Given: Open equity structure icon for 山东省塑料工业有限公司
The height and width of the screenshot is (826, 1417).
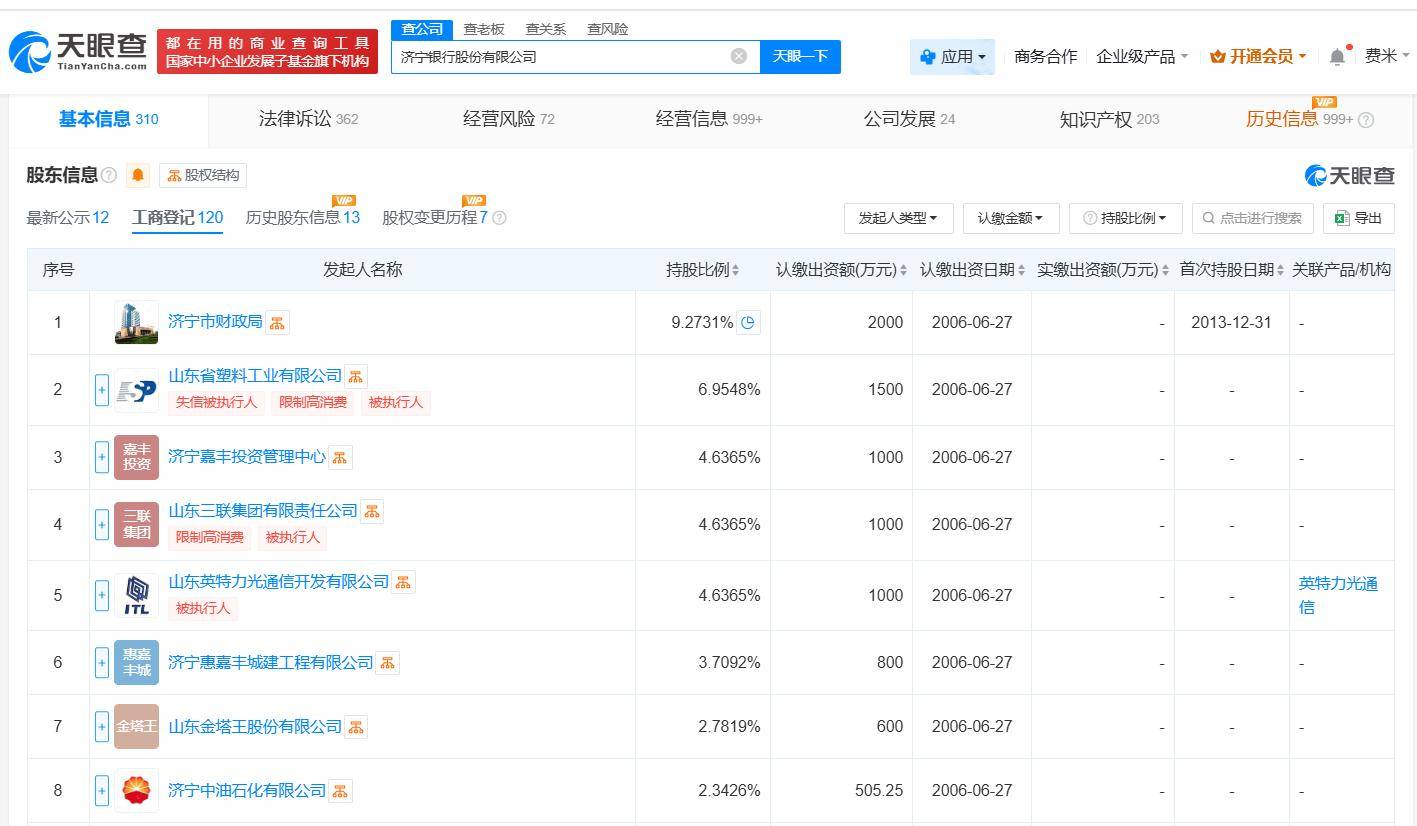Looking at the screenshot, I should tap(356, 376).
